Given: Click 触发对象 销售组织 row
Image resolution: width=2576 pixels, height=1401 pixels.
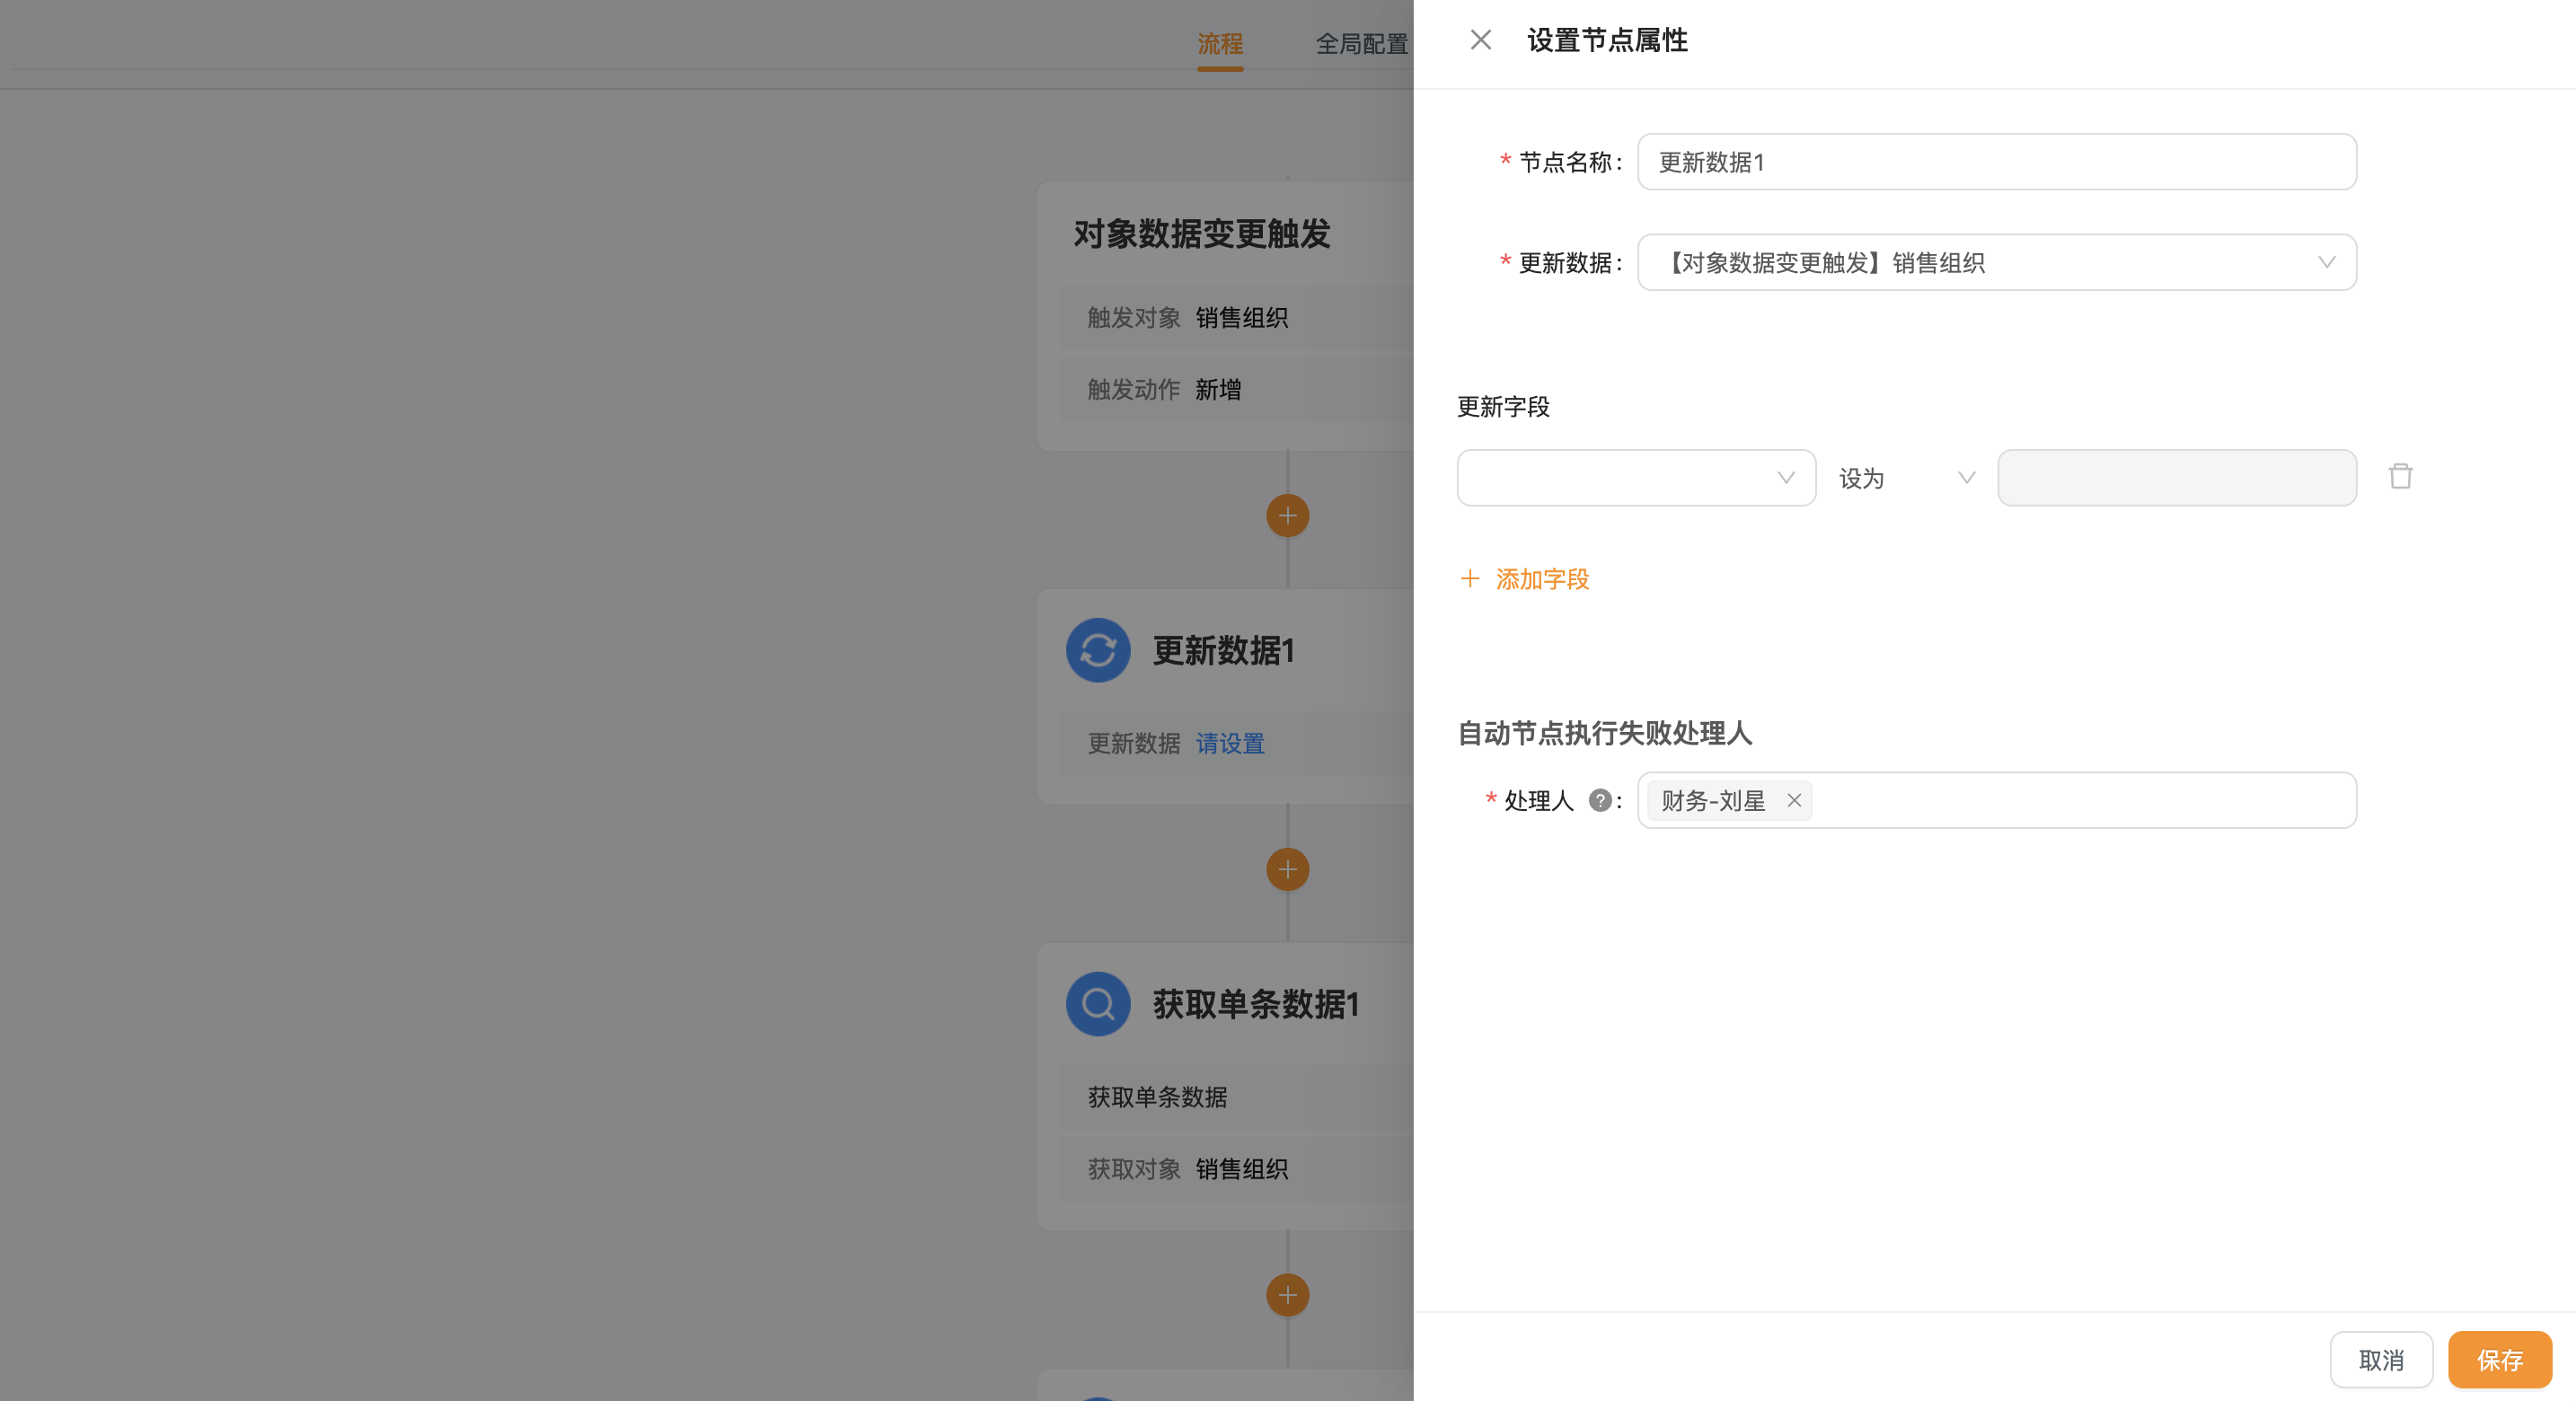Looking at the screenshot, I should click(x=1236, y=318).
